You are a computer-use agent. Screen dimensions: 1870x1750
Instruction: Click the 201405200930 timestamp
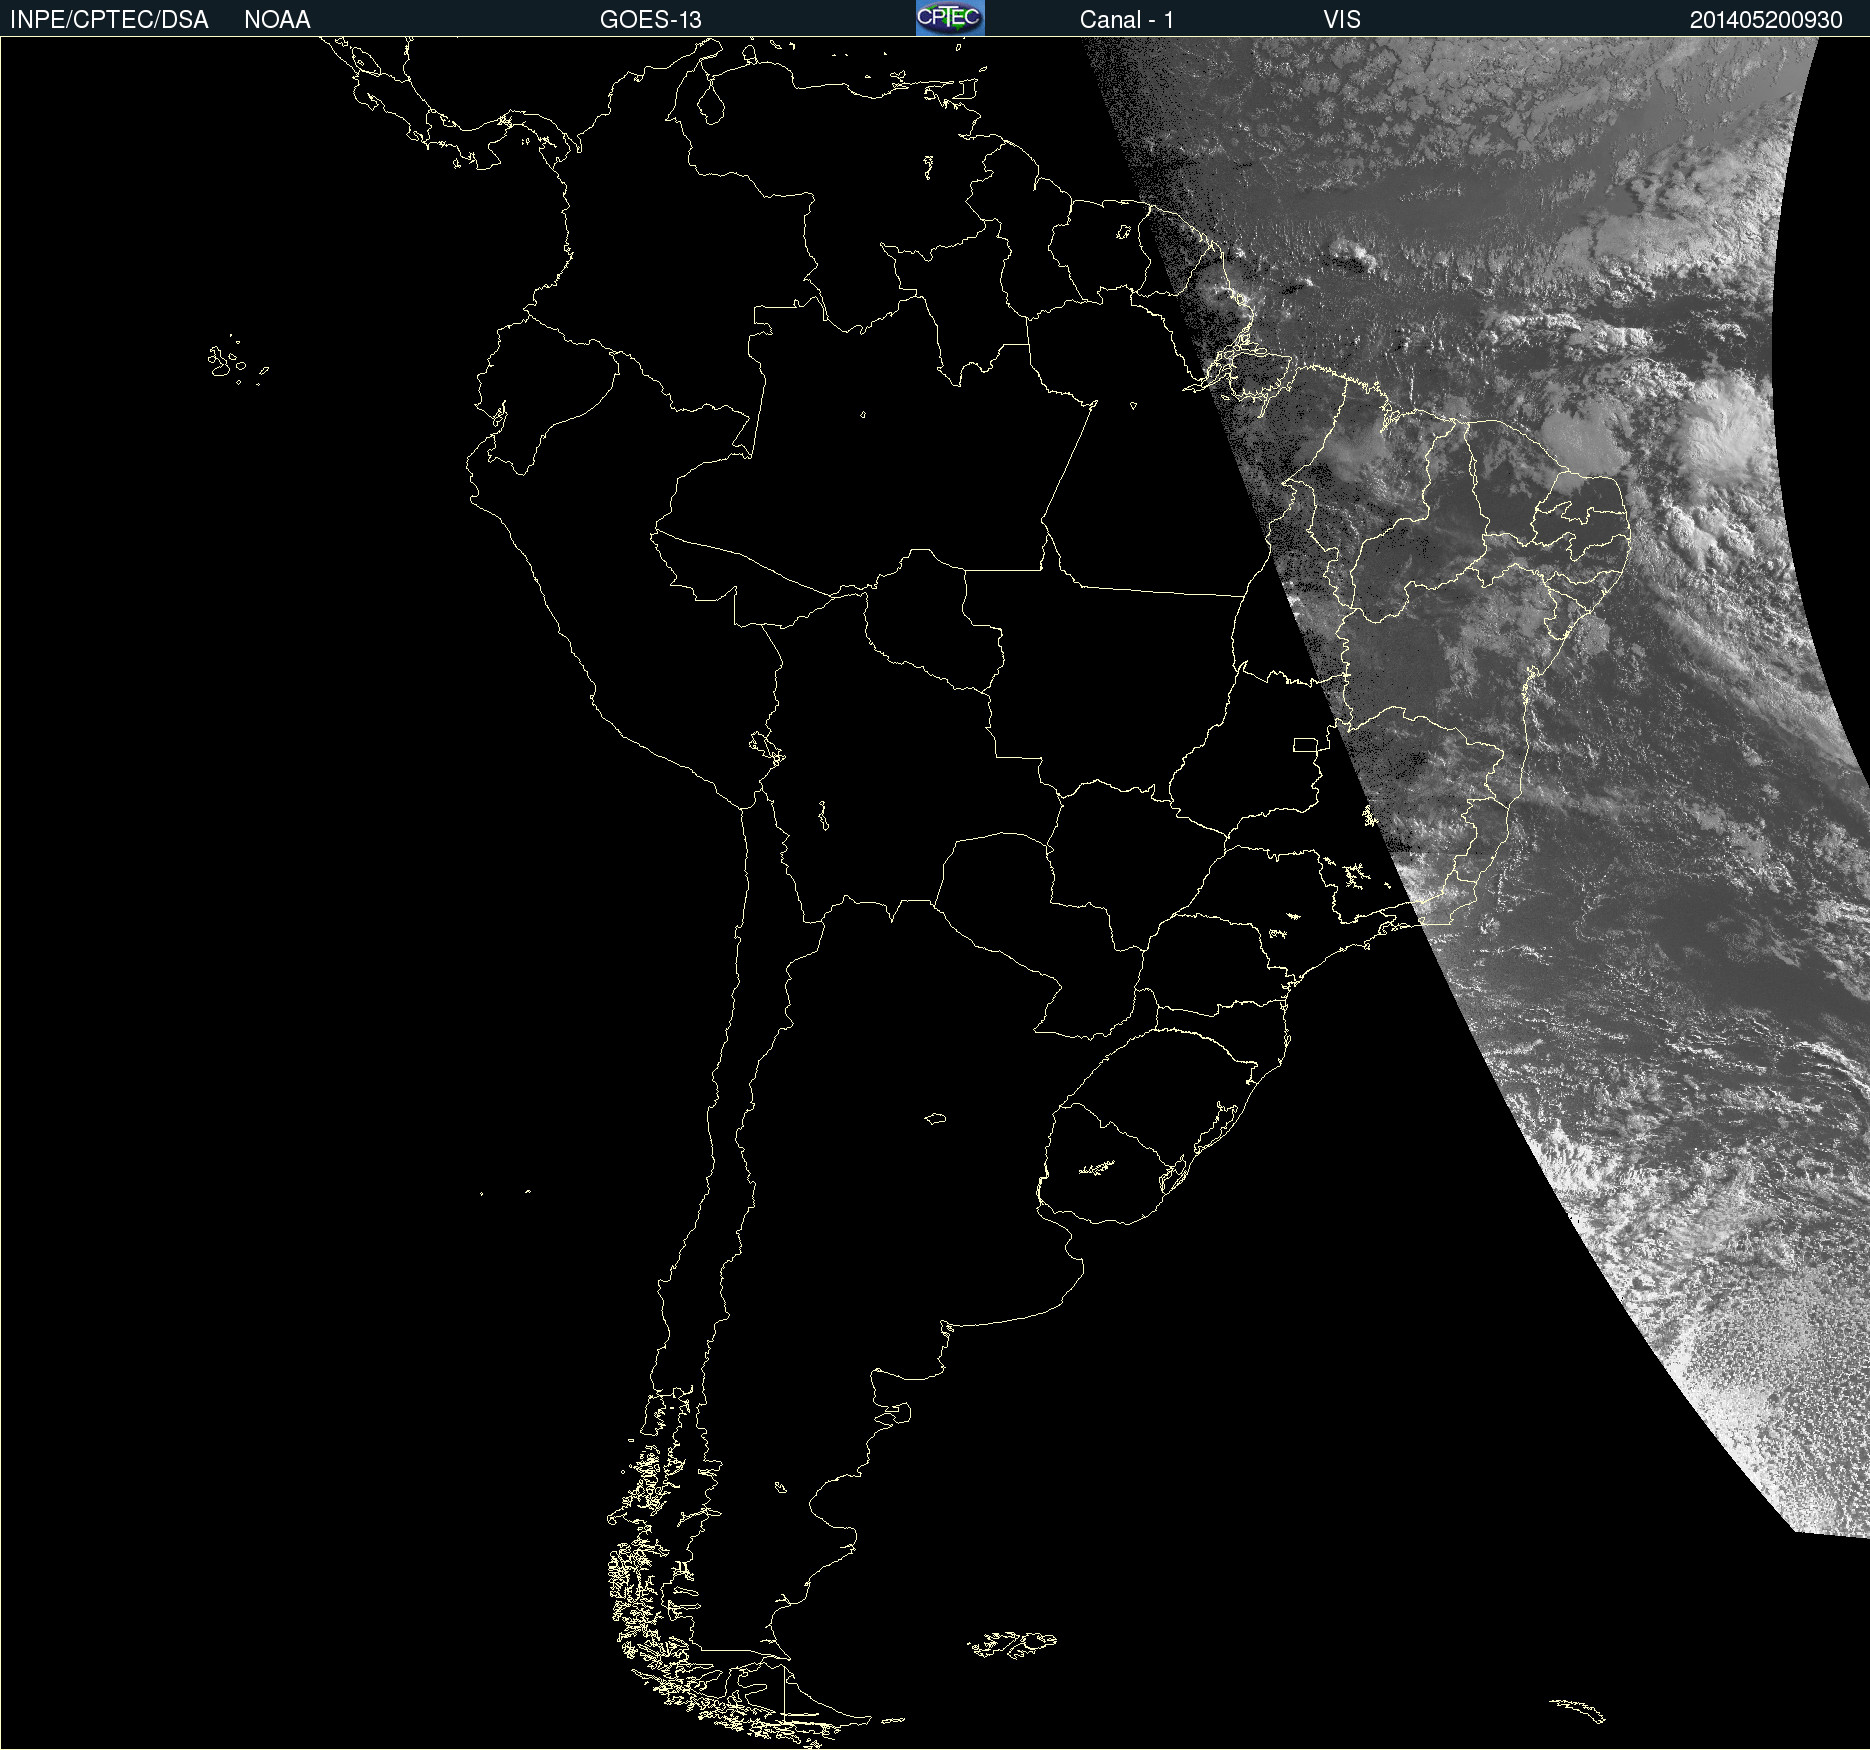tap(1766, 20)
